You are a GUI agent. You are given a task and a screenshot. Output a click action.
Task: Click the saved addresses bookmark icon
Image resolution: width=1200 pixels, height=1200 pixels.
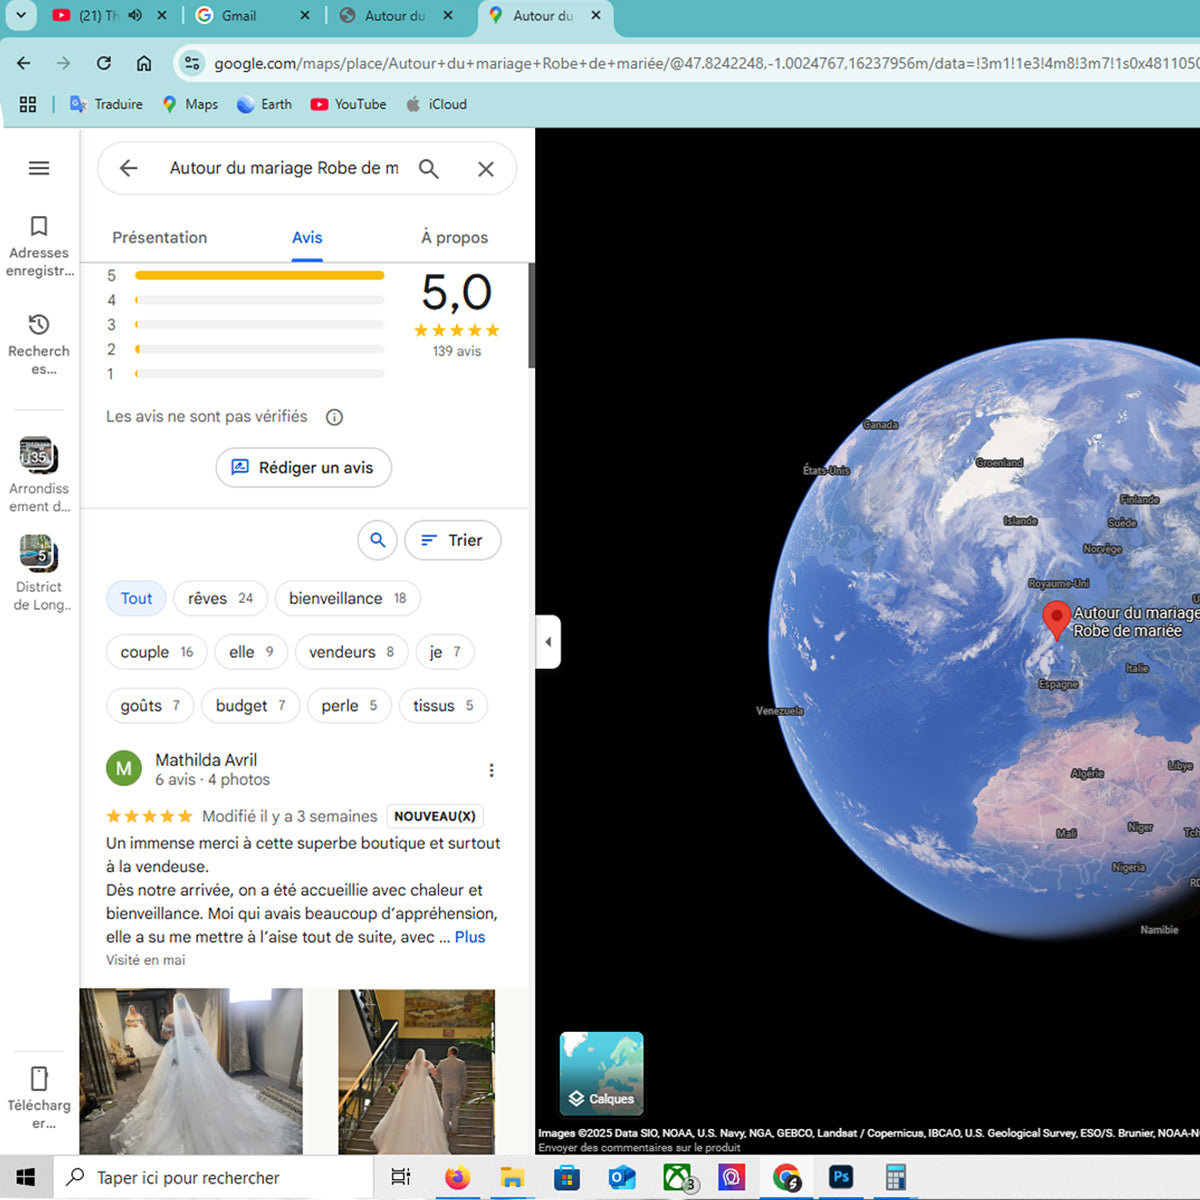tap(39, 226)
